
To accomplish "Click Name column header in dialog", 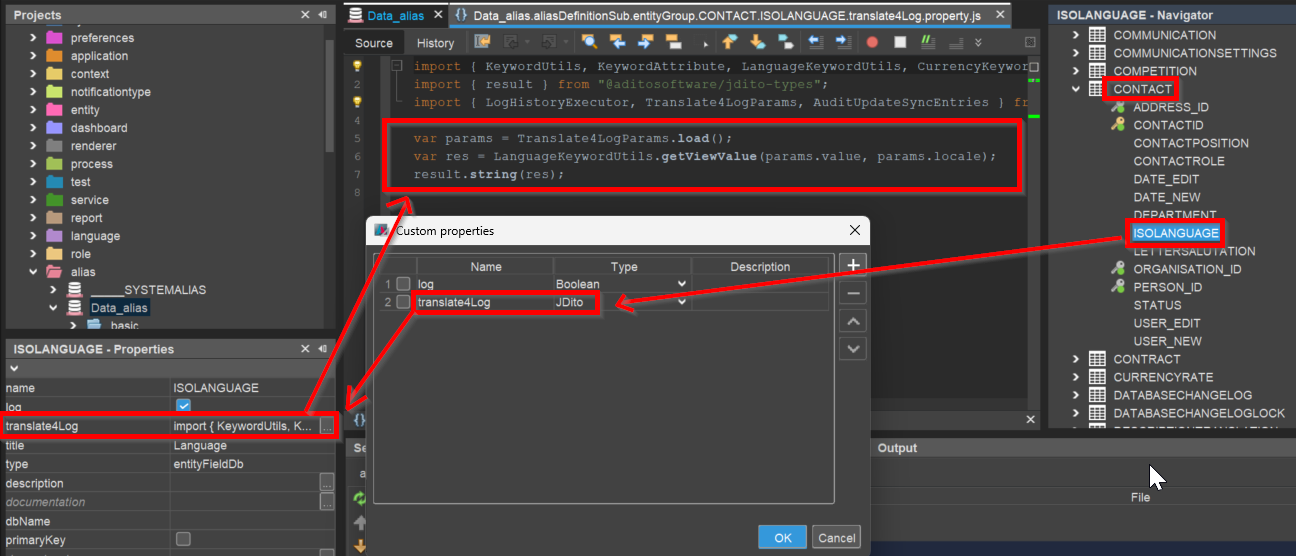I will tap(486, 267).
